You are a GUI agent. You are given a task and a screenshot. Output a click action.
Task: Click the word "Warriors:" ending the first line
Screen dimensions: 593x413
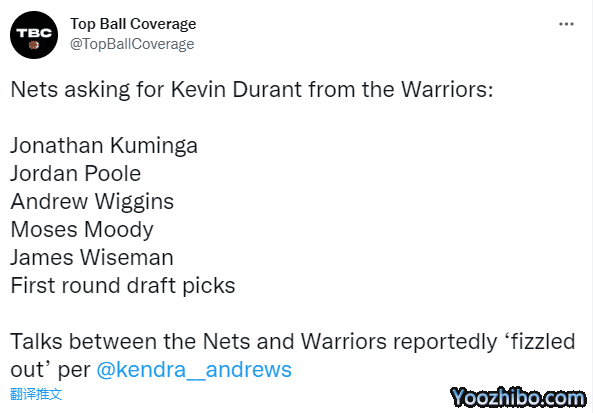pyautogui.click(x=447, y=90)
